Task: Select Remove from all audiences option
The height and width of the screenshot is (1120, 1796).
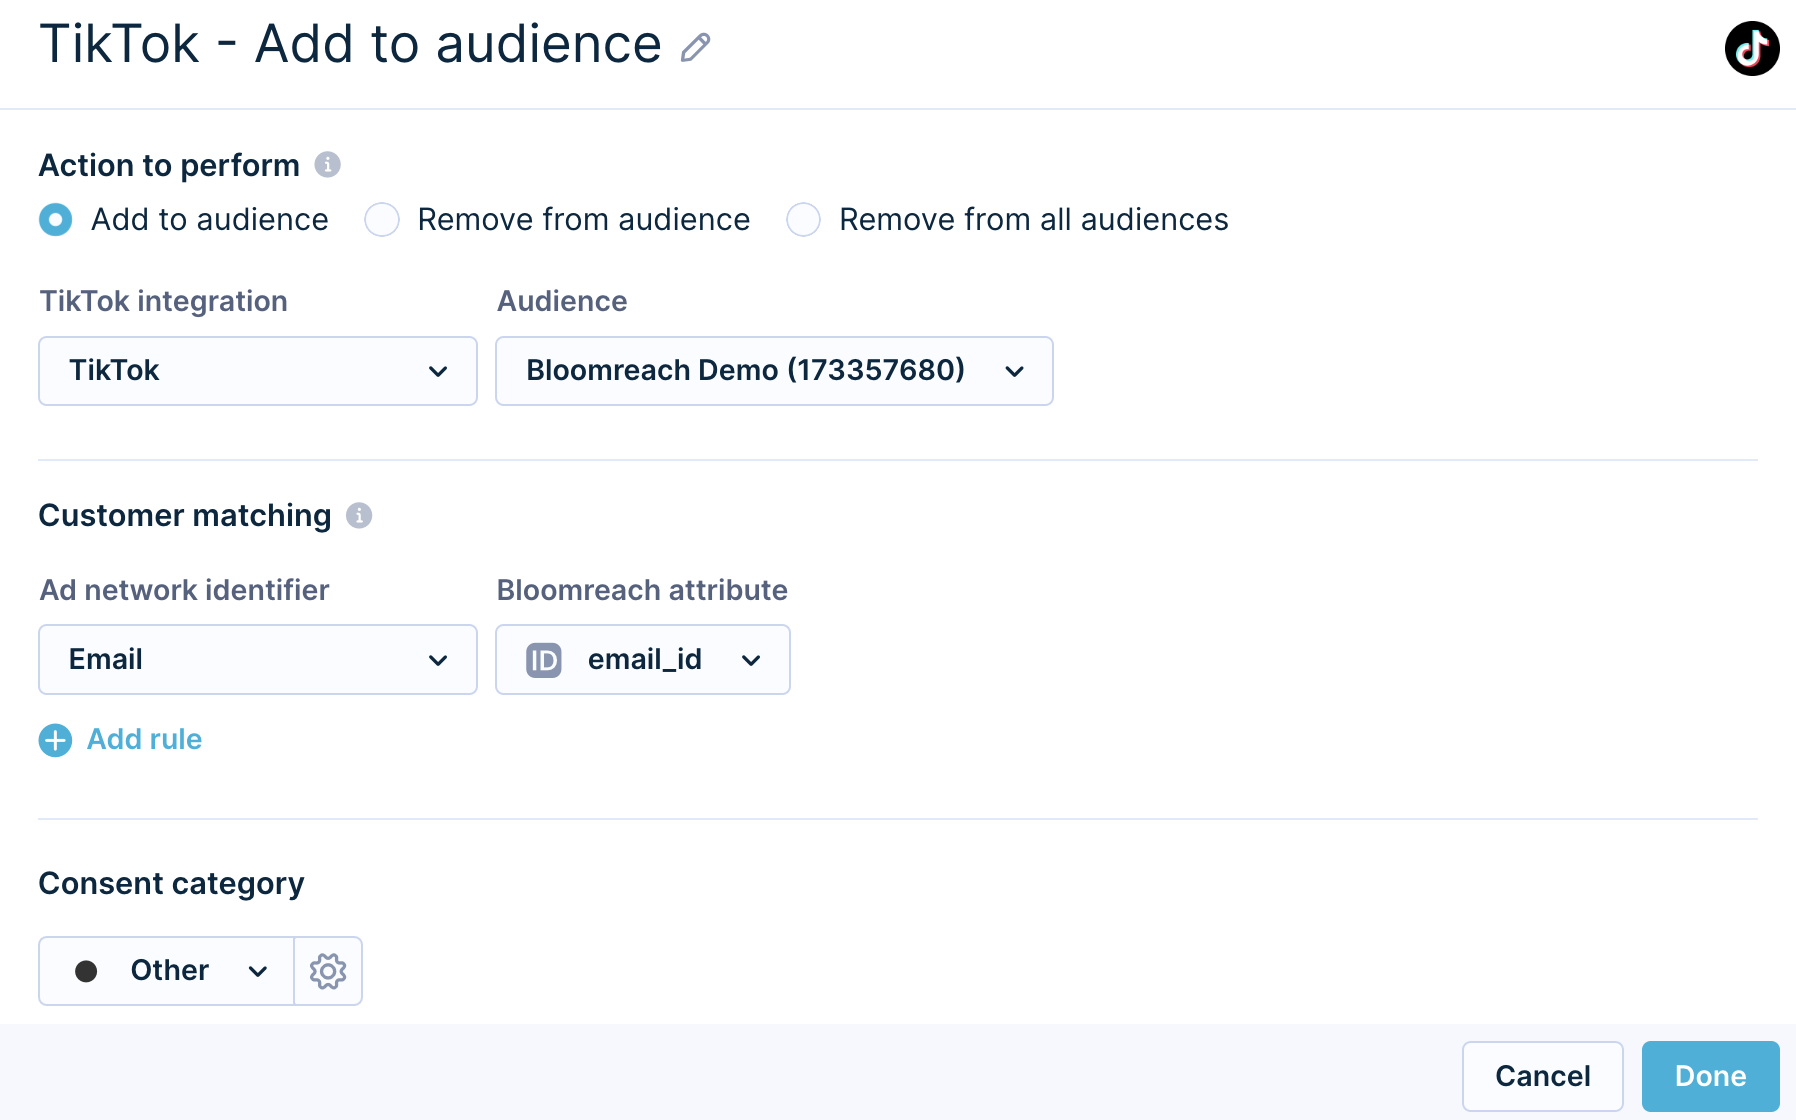Action: click(x=804, y=219)
